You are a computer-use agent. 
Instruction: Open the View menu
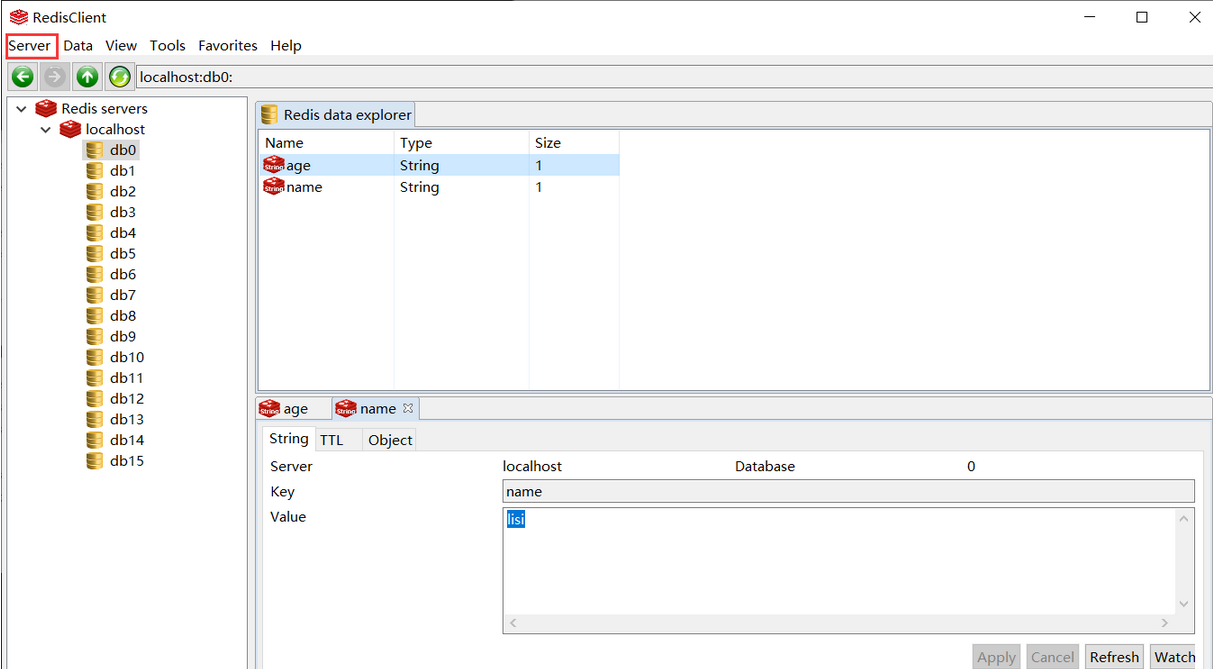[x=121, y=46]
